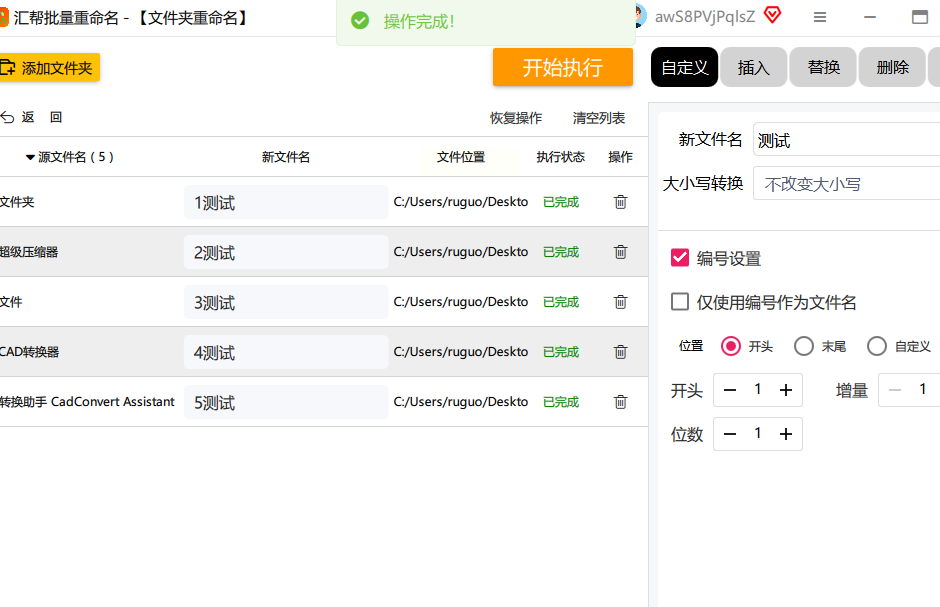940x607 pixels.
Task: Click the red VIP diamond icon
Action: (772, 15)
